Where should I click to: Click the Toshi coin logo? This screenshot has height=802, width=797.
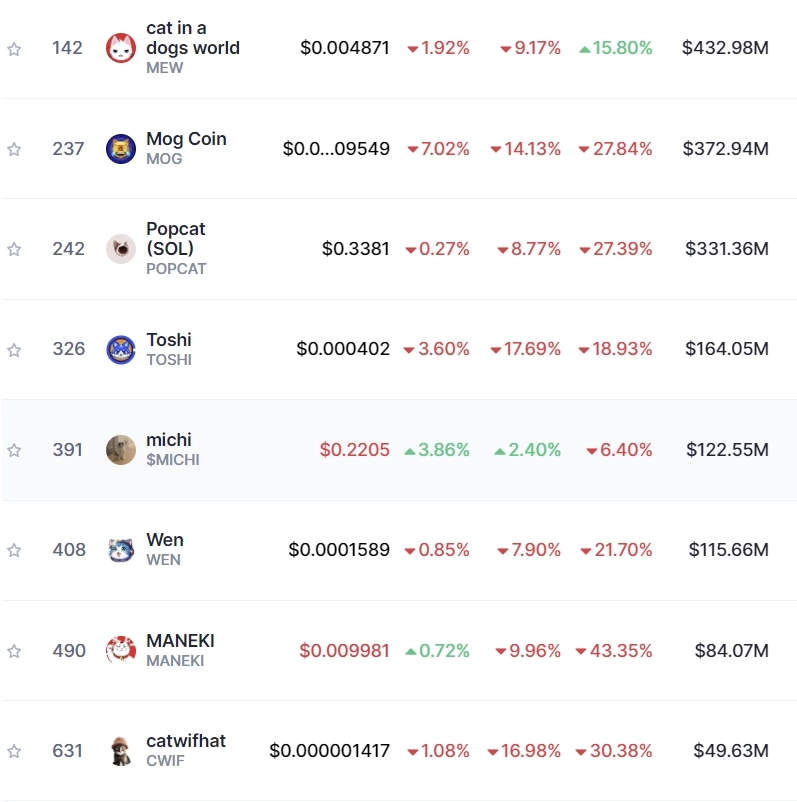(121, 350)
